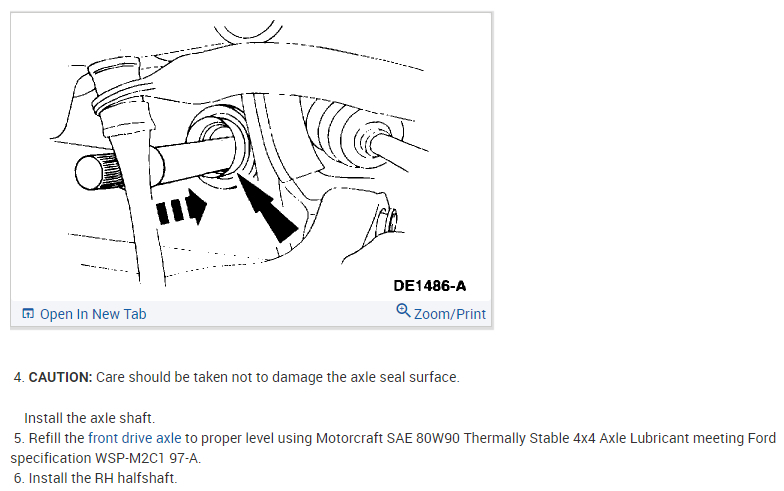
Task: Click the 'Install the axle shaft.' line
Action: [x=90, y=418]
